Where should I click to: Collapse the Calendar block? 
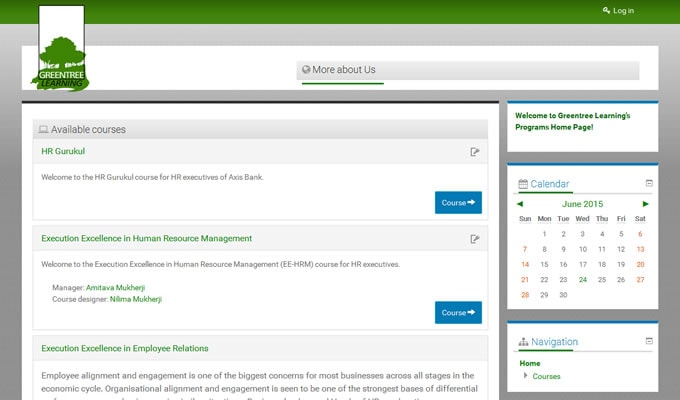[649, 183]
